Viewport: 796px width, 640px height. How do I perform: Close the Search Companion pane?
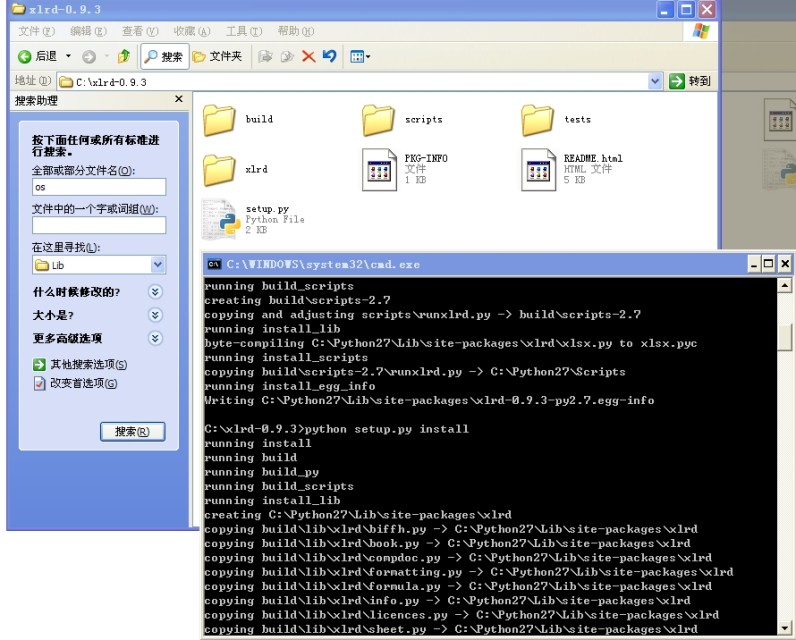tap(179, 99)
